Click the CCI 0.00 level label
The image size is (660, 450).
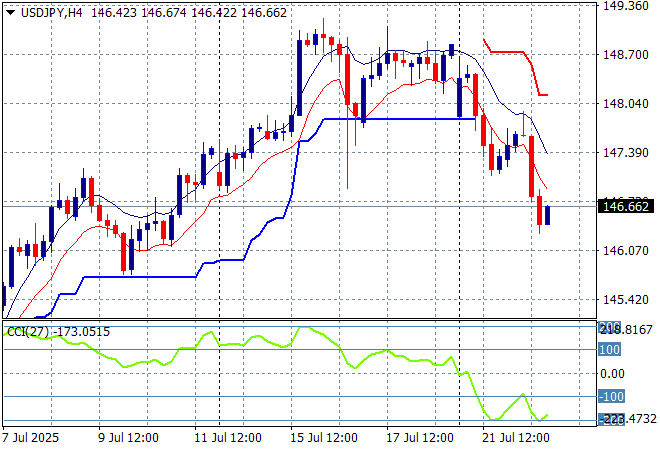(x=612, y=373)
